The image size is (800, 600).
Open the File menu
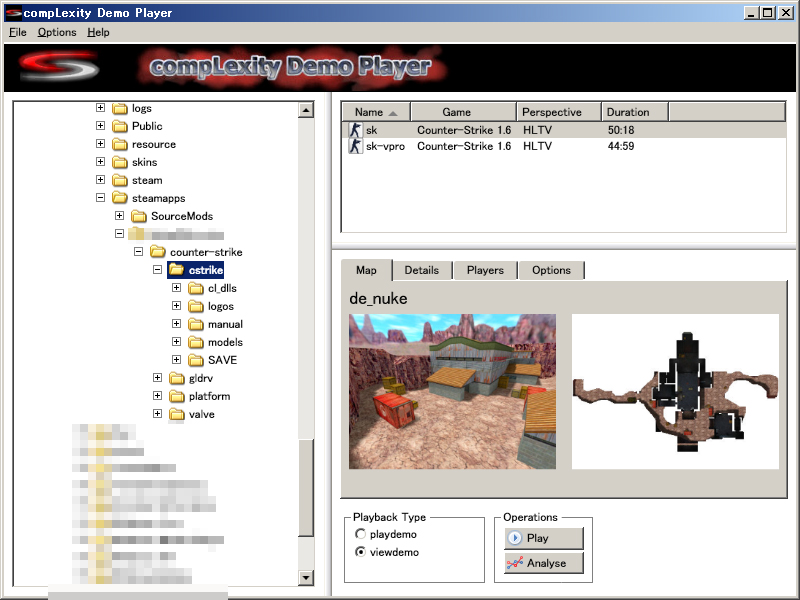click(18, 32)
